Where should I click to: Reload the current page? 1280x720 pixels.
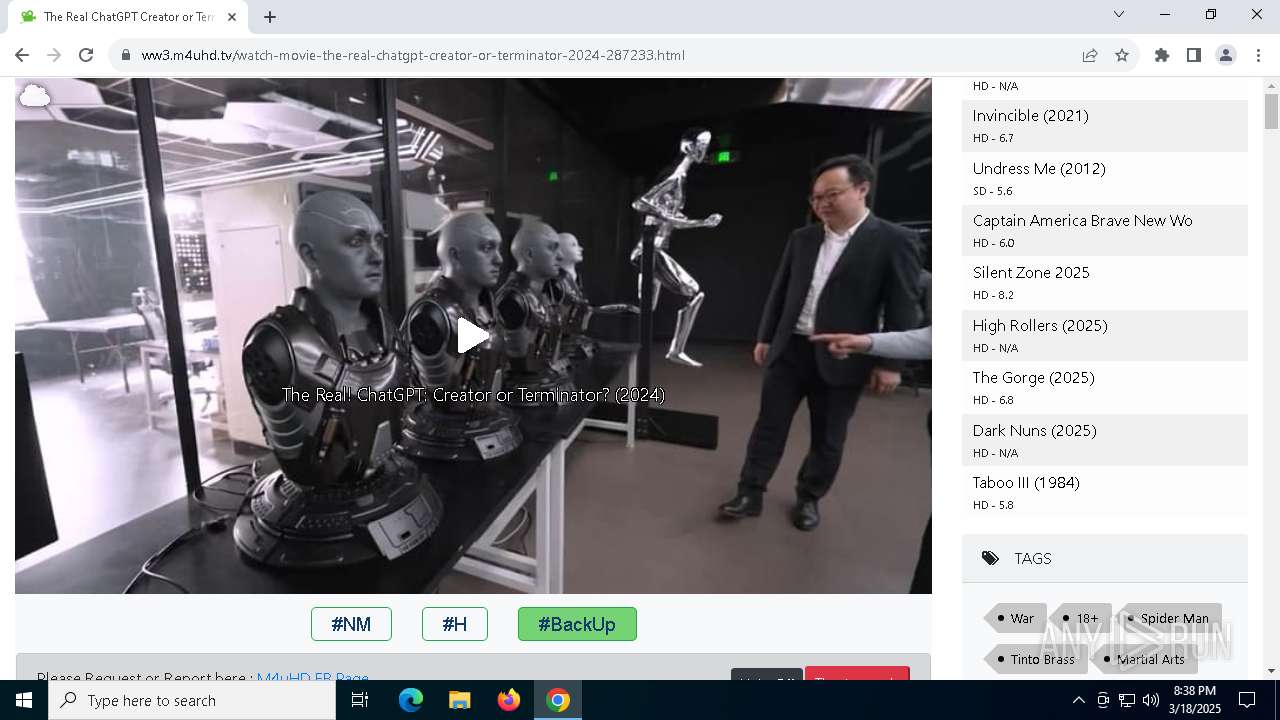[x=86, y=55]
